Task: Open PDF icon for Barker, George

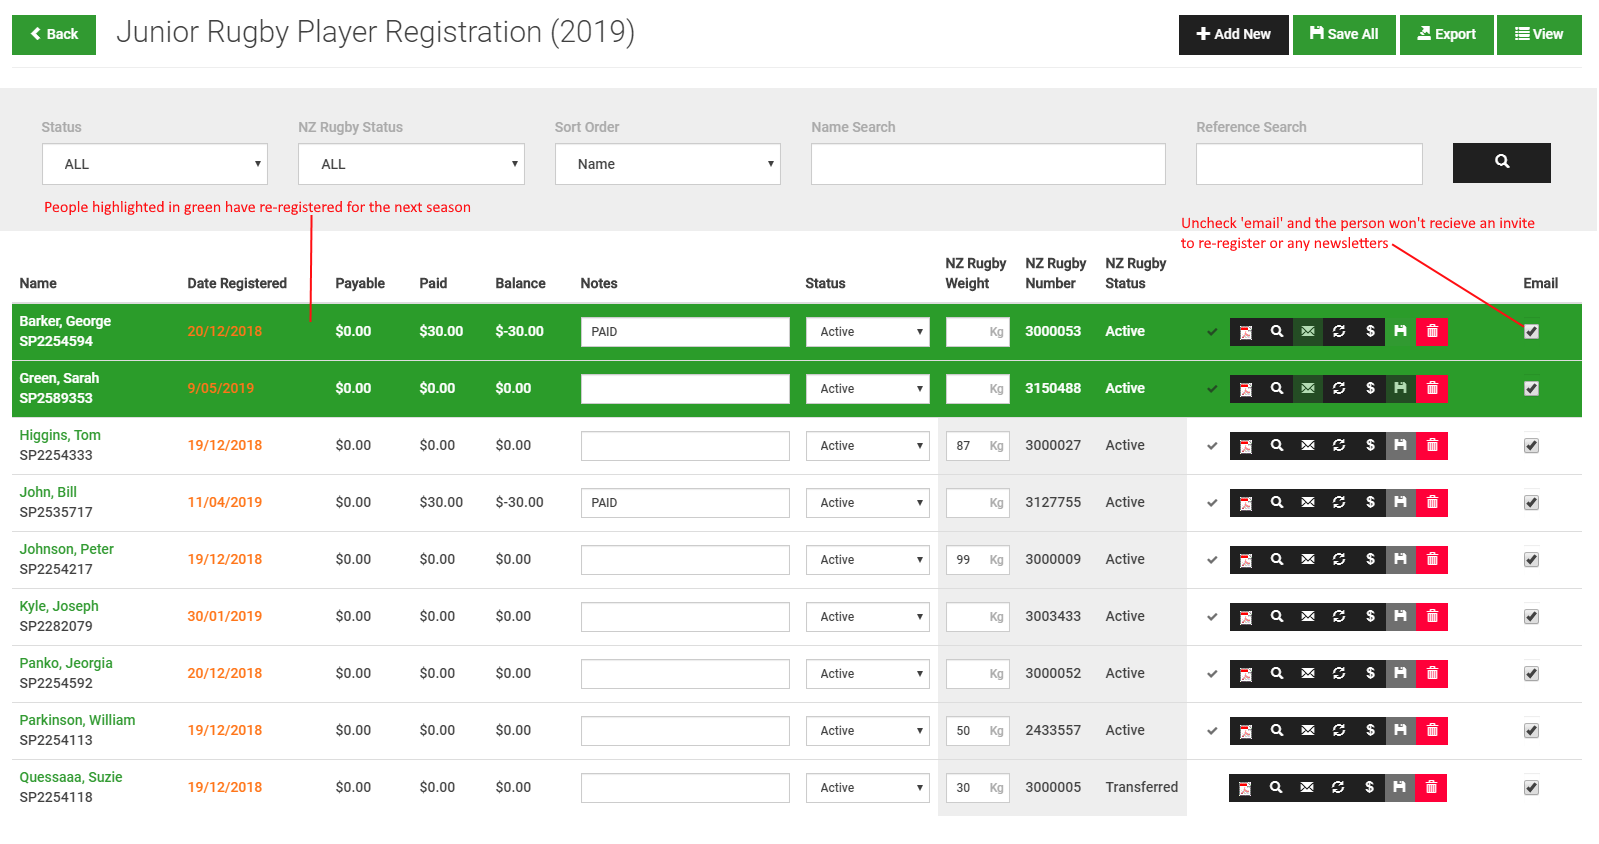Action: point(1245,332)
